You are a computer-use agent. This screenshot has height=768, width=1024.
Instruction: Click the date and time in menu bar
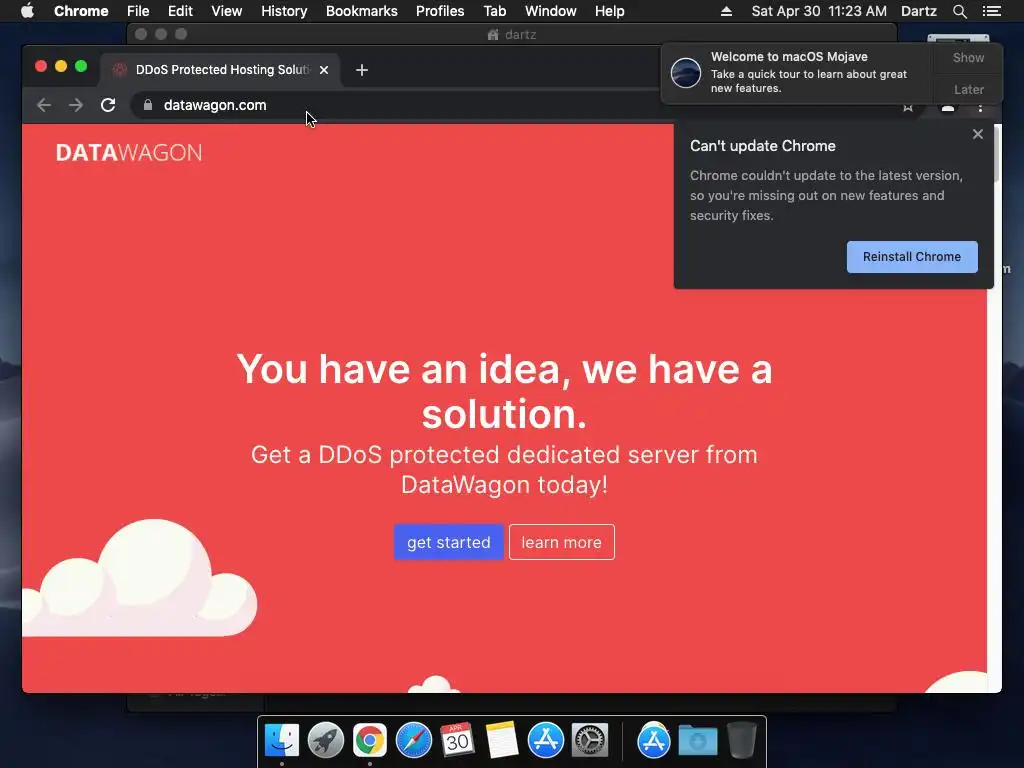(x=819, y=11)
